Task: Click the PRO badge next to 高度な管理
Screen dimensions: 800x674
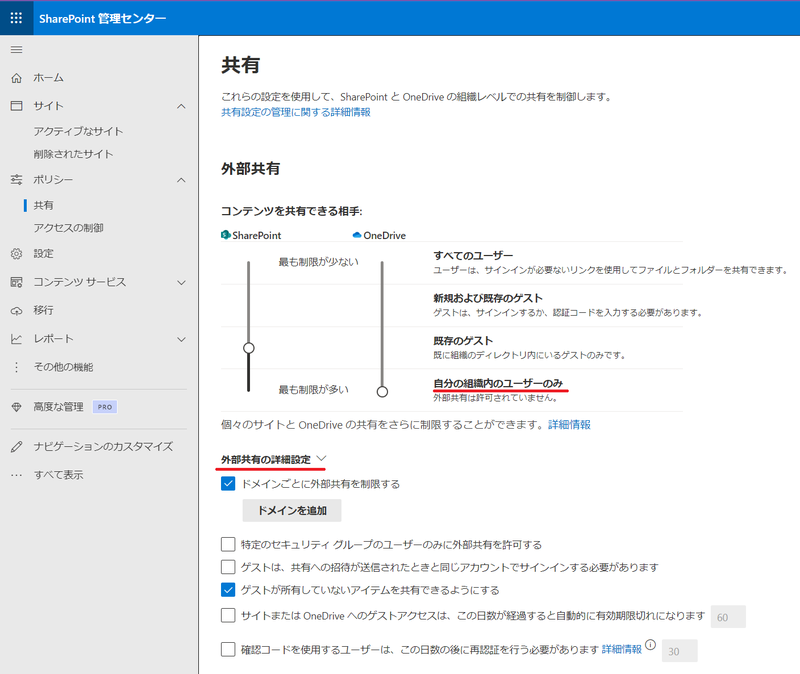Action: pyautogui.click(x=105, y=407)
